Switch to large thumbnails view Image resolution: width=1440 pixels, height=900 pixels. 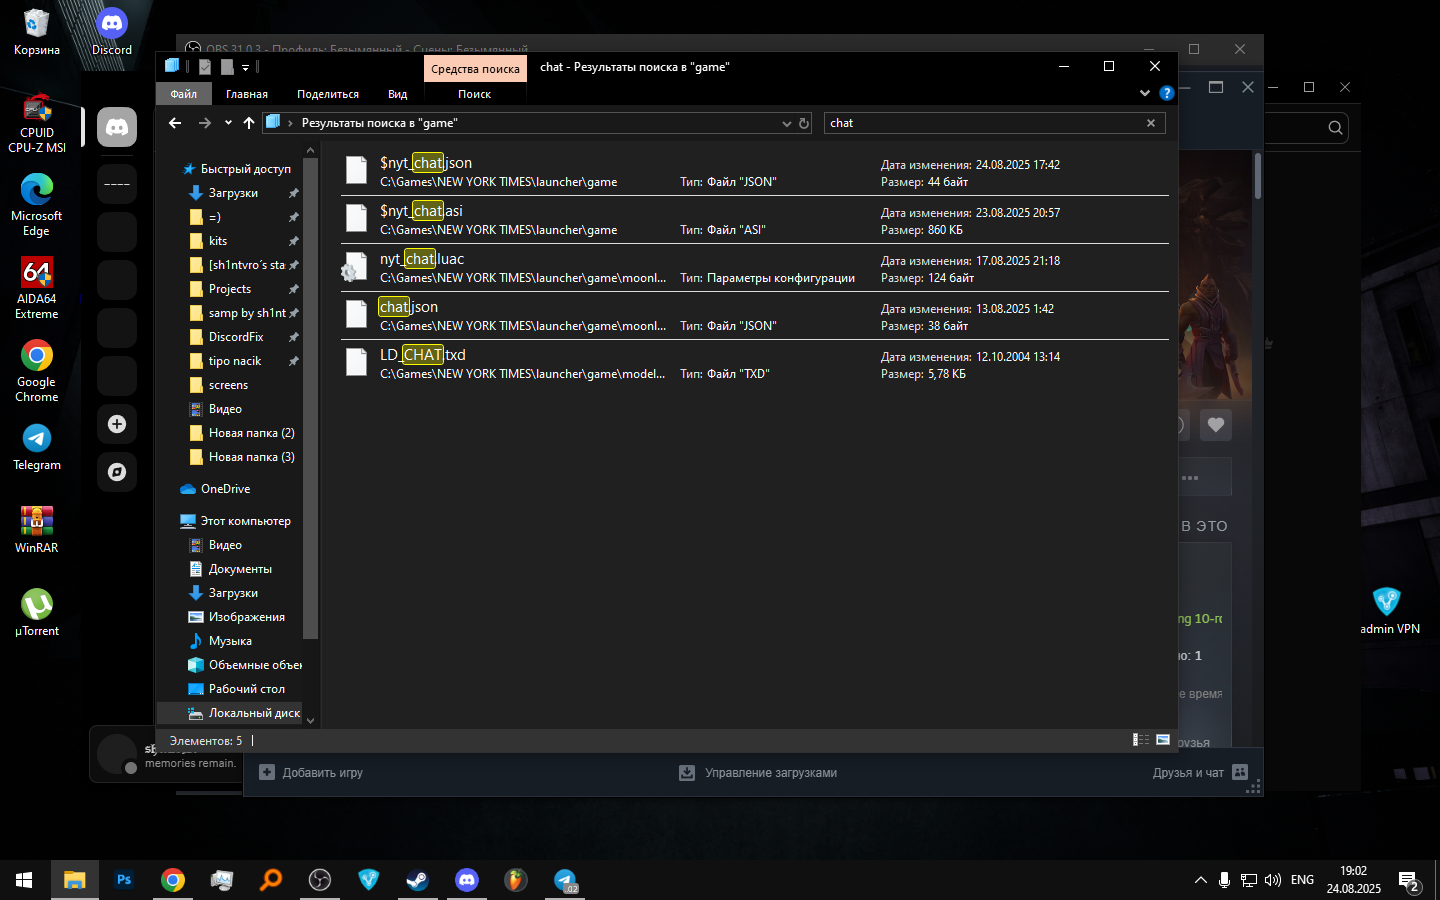pyautogui.click(x=1163, y=740)
